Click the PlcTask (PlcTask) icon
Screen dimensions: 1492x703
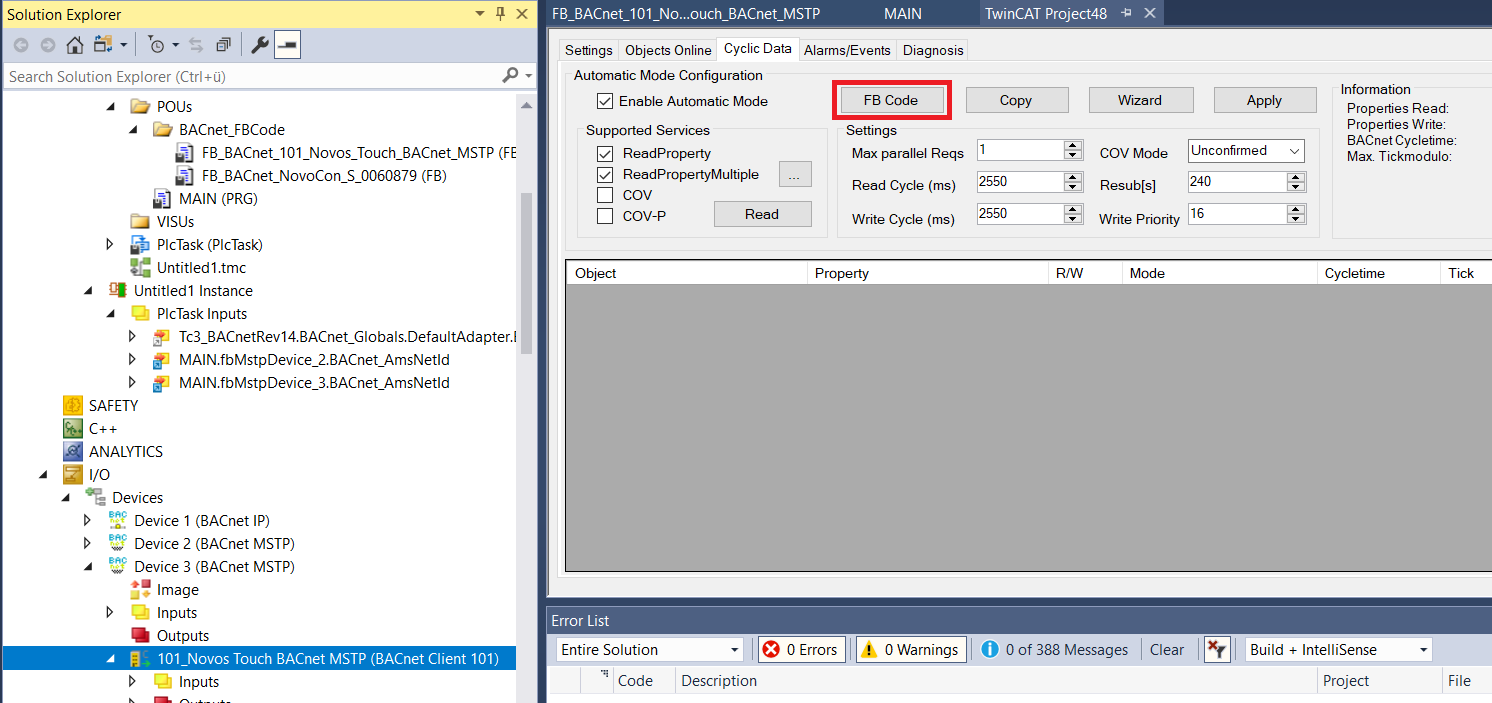(140, 244)
